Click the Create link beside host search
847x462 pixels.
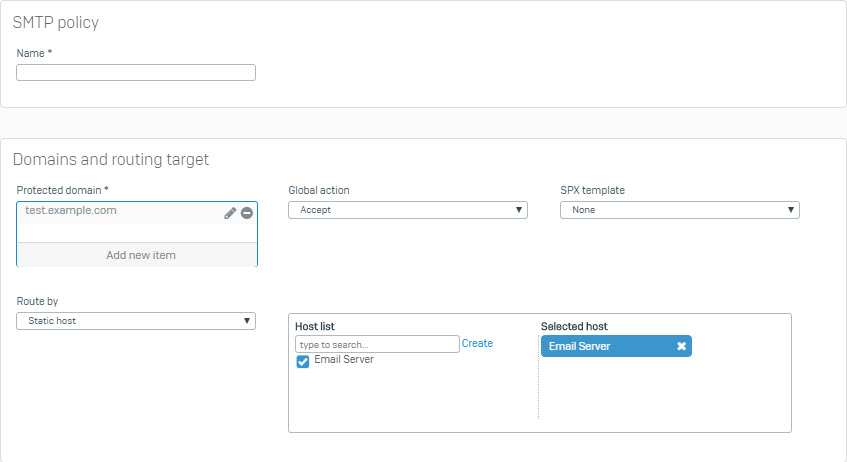477,343
